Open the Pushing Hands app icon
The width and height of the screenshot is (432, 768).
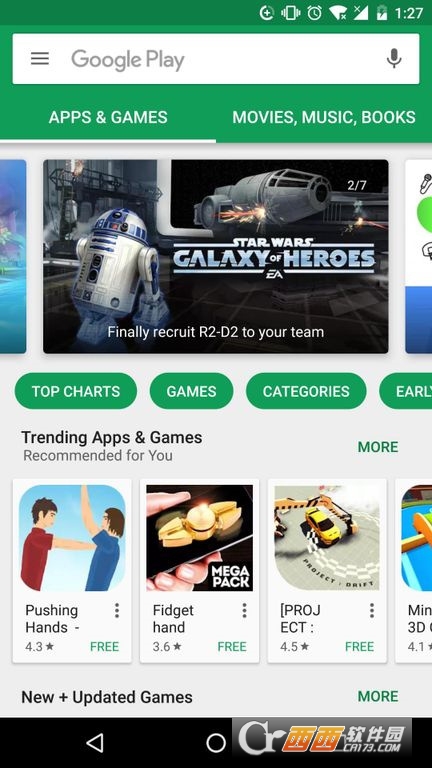click(72, 538)
